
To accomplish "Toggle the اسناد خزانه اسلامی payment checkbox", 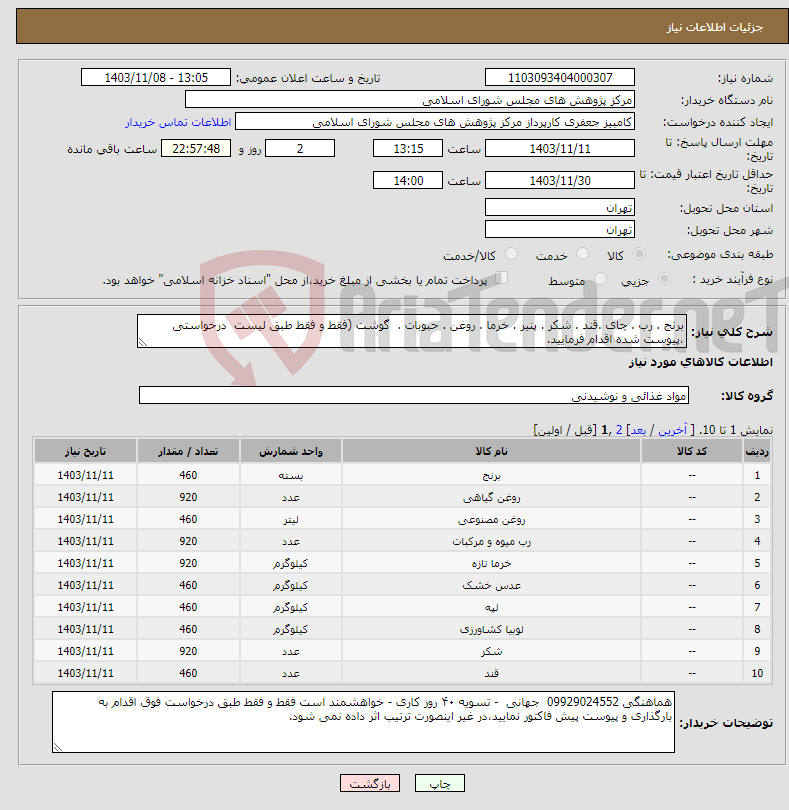I will pyautogui.click(x=501, y=278).
